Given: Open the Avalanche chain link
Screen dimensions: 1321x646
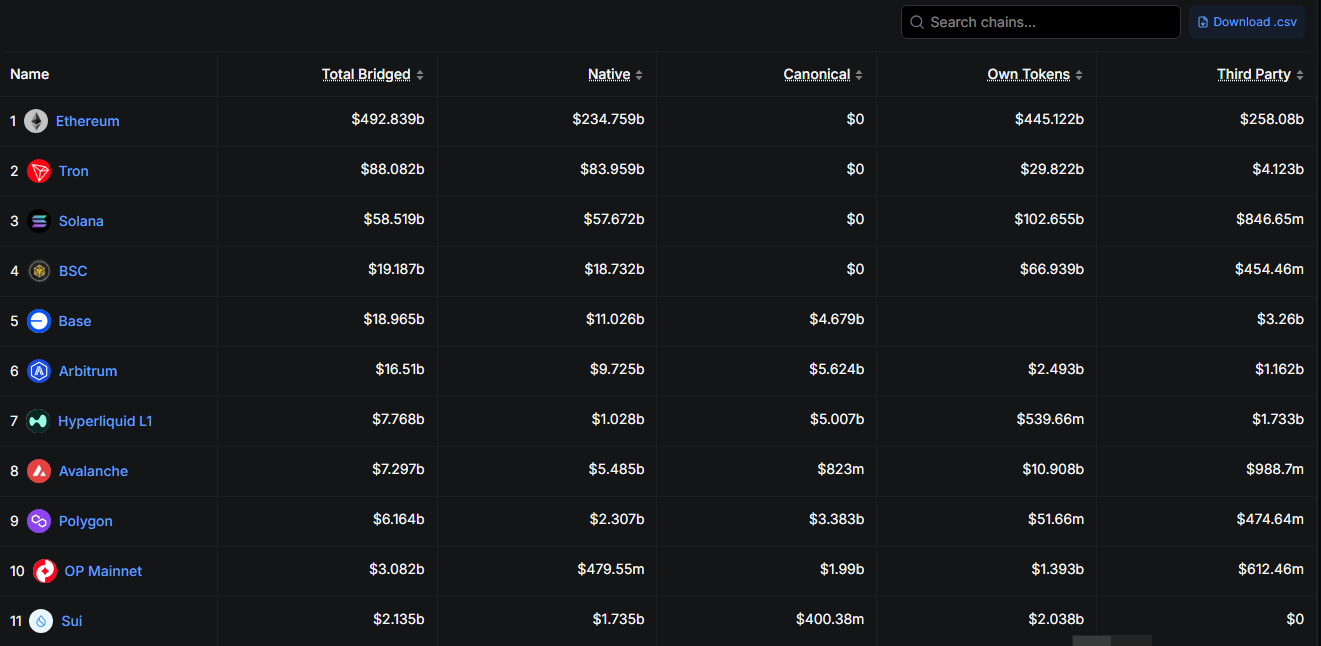Looking at the screenshot, I should point(93,471).
